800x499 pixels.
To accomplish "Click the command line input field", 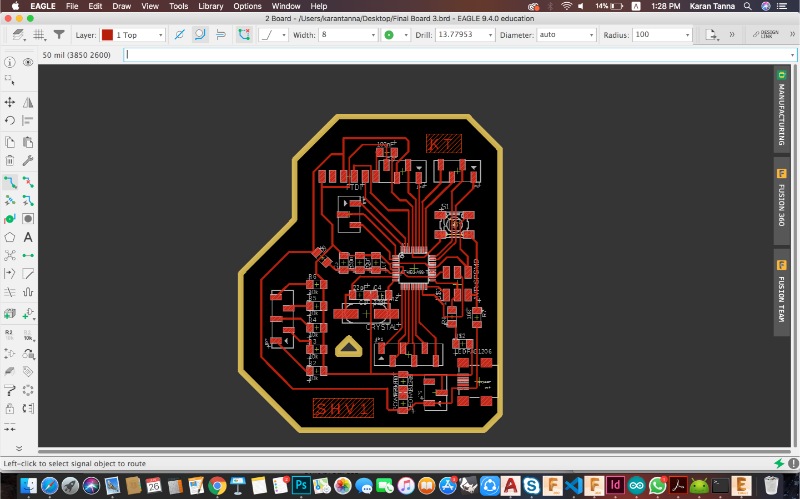I will (x=459, y=55).
